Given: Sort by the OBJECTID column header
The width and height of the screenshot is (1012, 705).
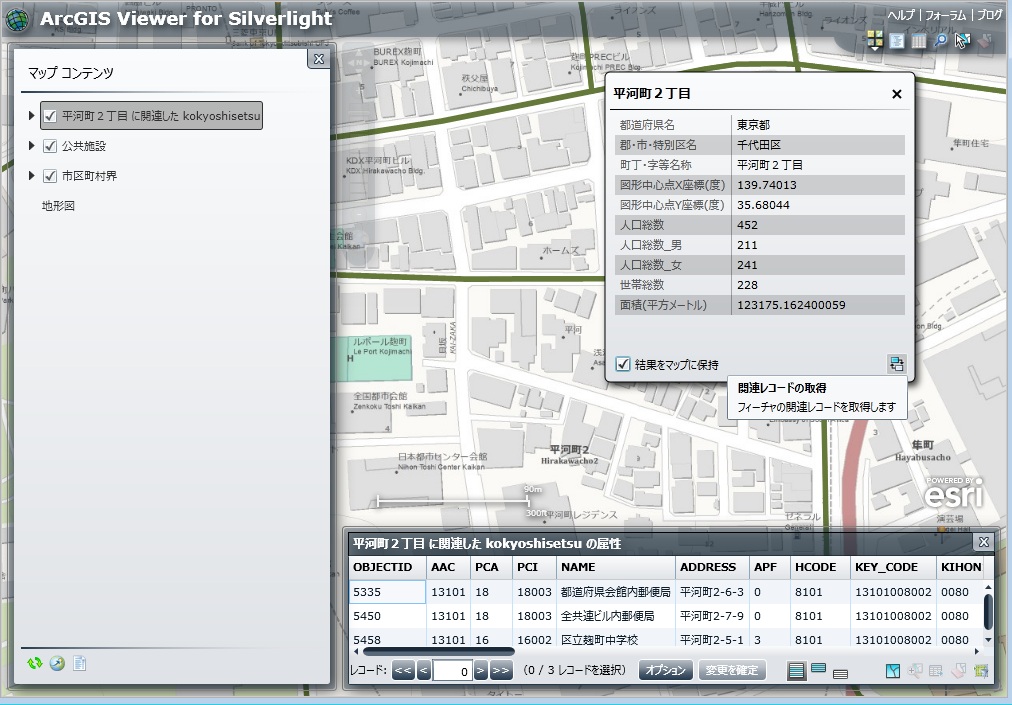Looking at the screenshot, I should click(387, 567).
